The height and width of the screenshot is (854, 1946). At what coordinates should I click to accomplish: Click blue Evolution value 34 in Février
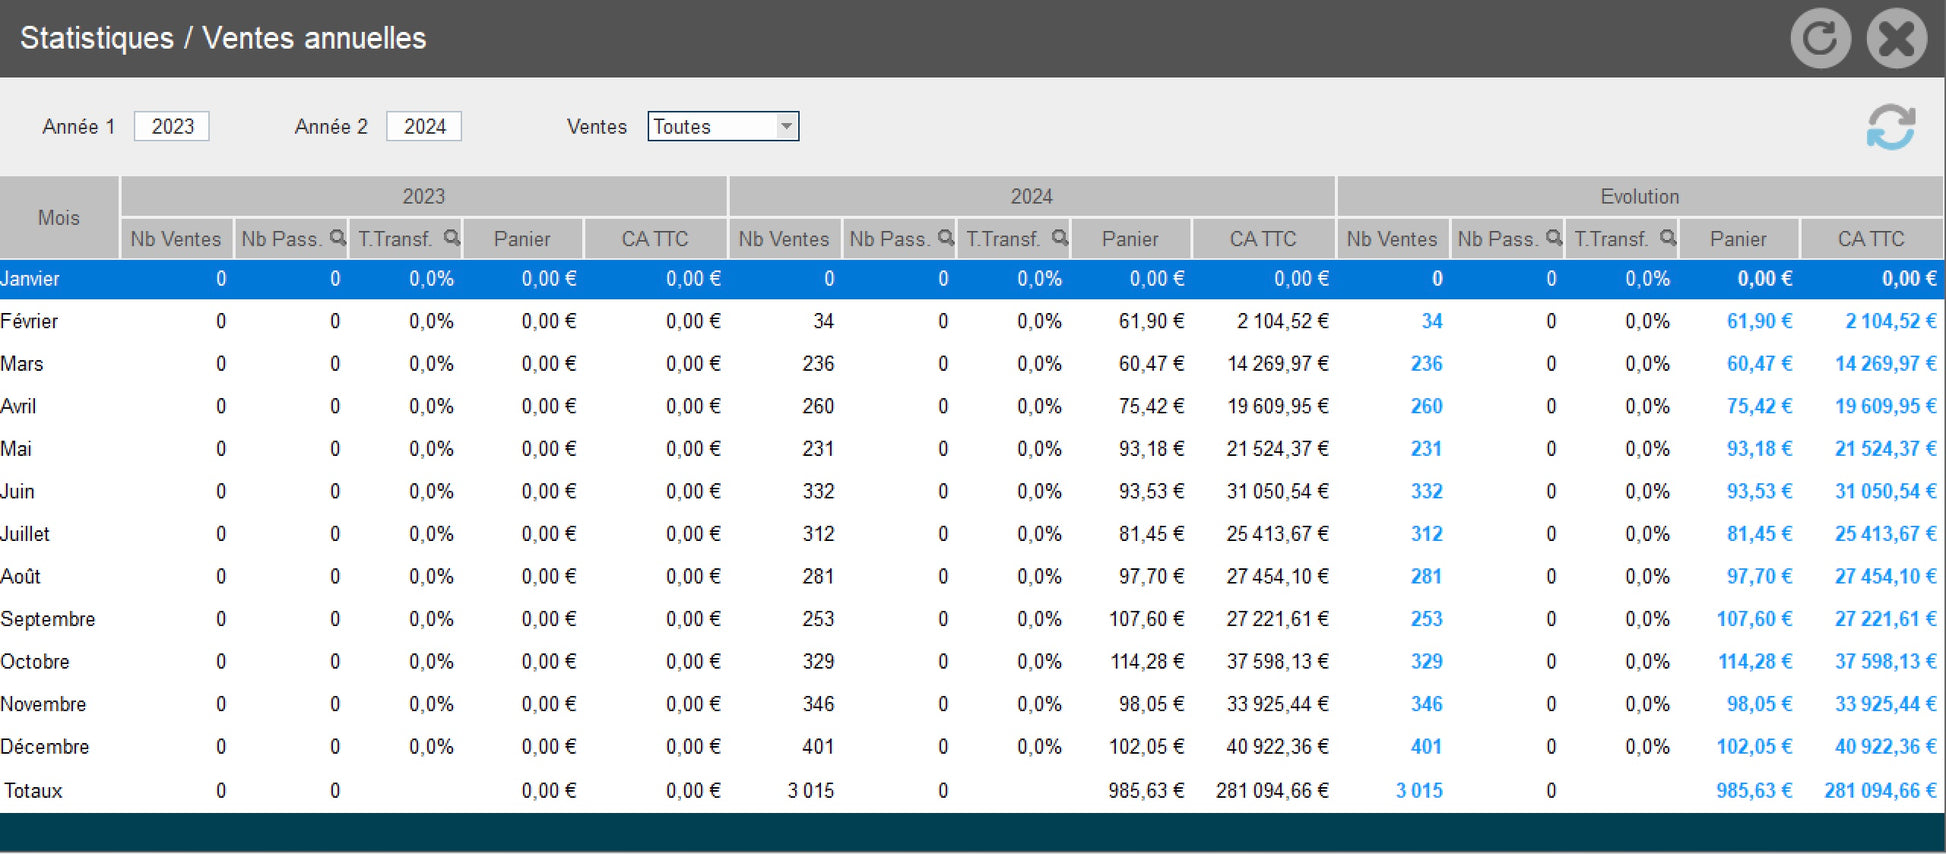click(x=1432, y=321)
